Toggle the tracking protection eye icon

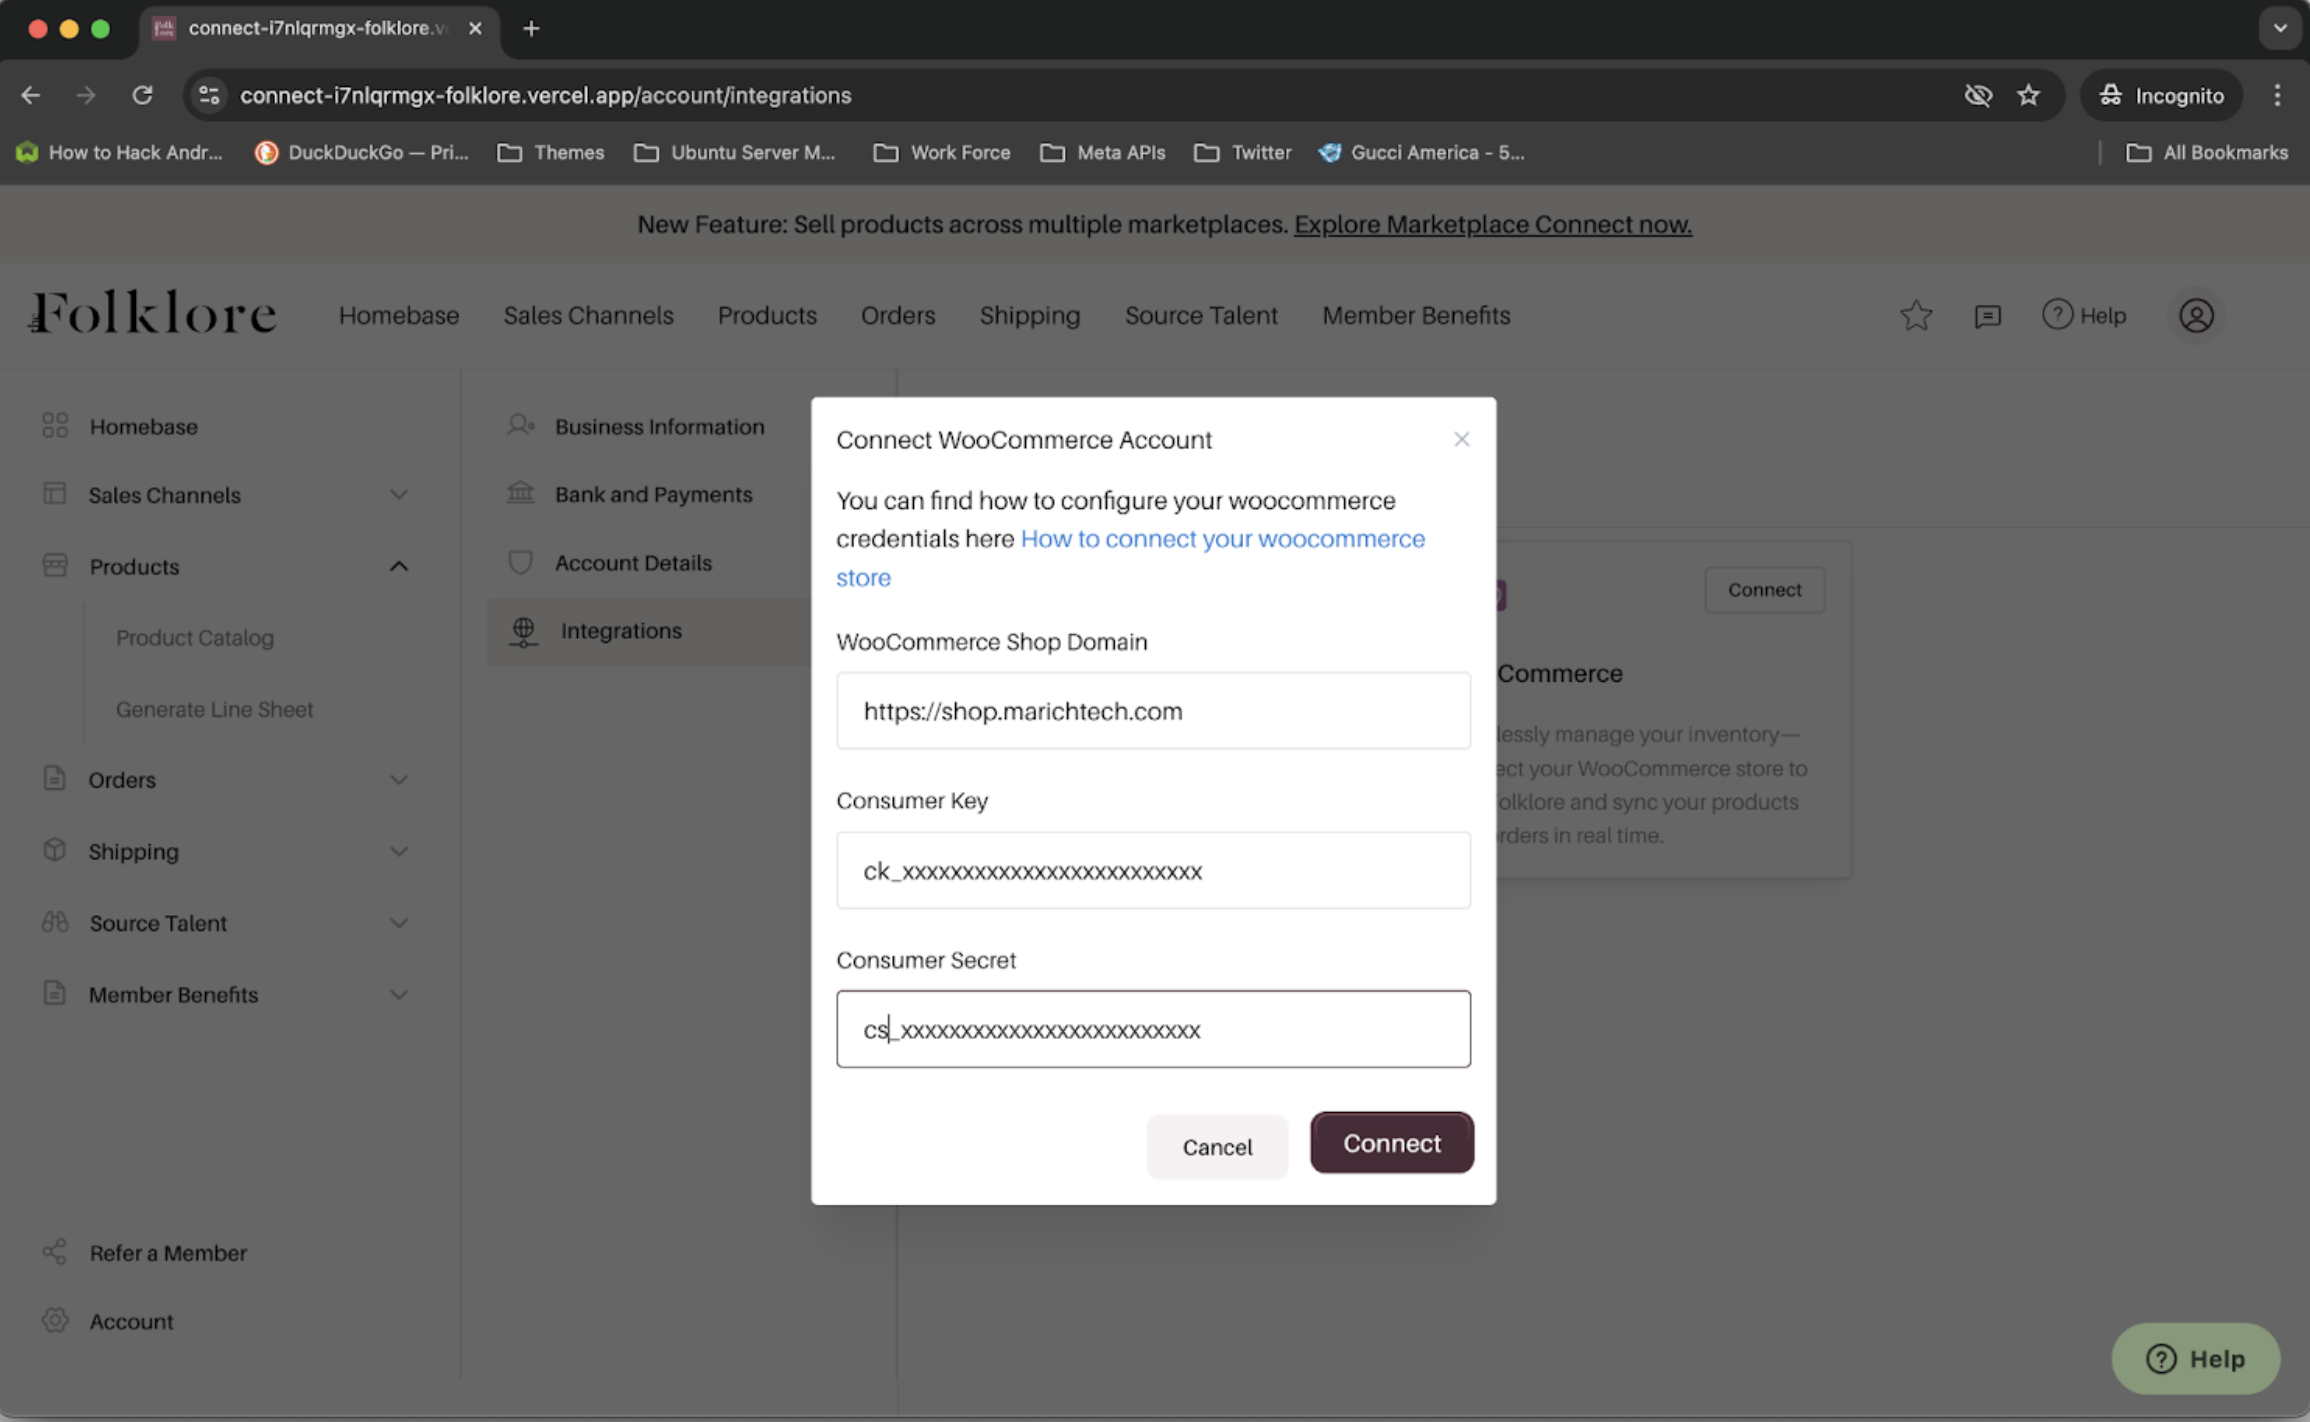coord(1977,95)
